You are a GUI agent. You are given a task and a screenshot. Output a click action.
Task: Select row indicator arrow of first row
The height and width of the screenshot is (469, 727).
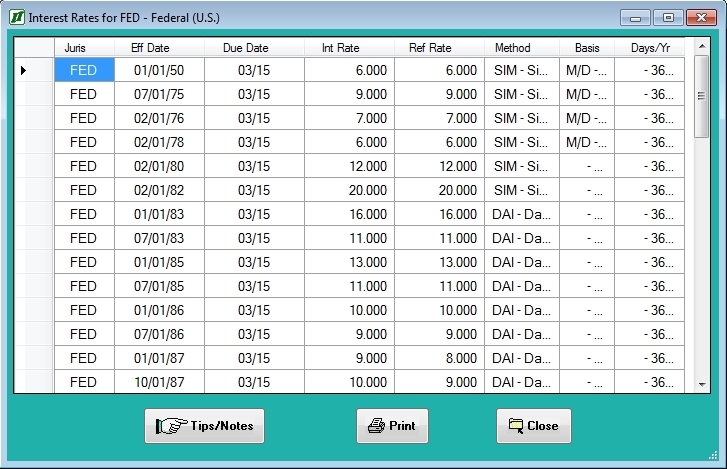click(24, 70)
